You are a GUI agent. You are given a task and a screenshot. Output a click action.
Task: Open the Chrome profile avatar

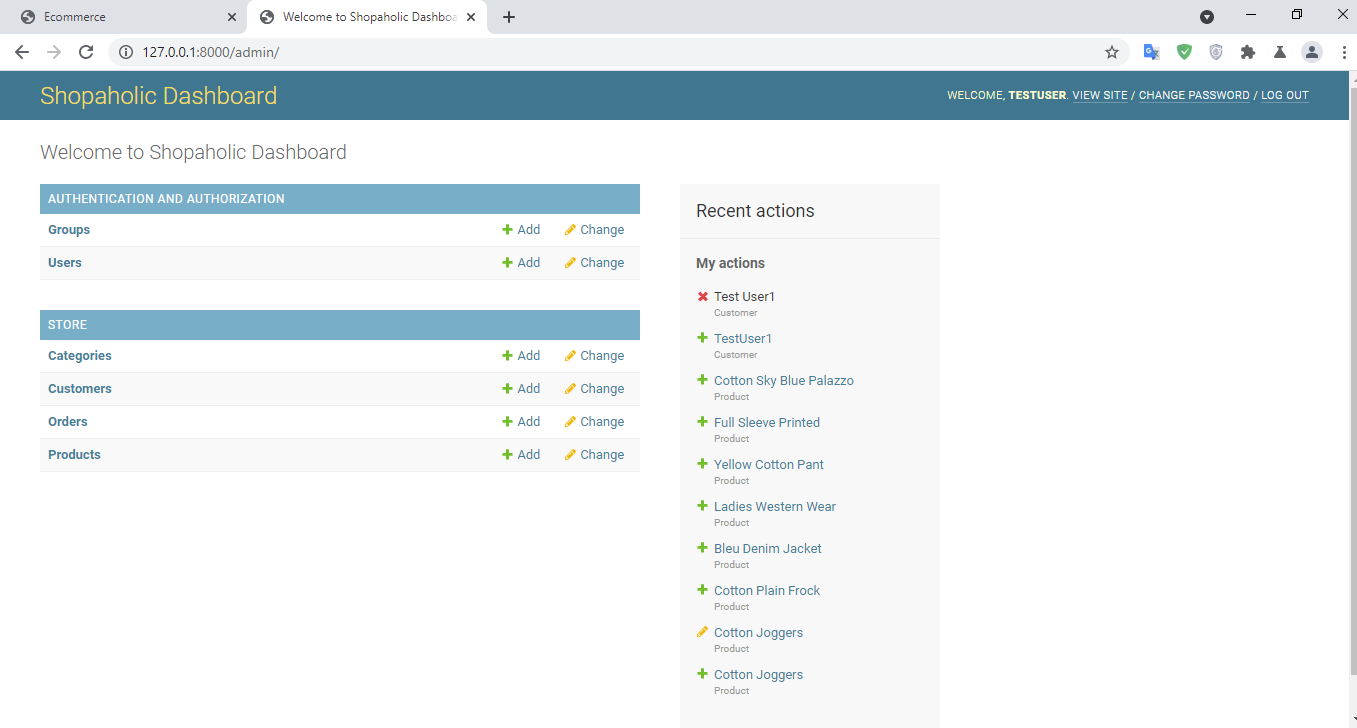1312,52
